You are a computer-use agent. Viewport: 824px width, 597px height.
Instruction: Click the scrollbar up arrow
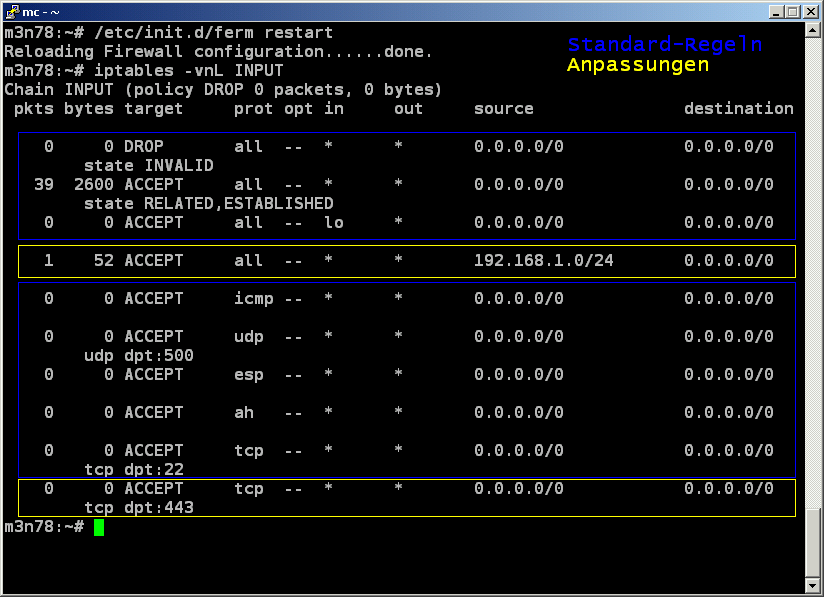813,33
